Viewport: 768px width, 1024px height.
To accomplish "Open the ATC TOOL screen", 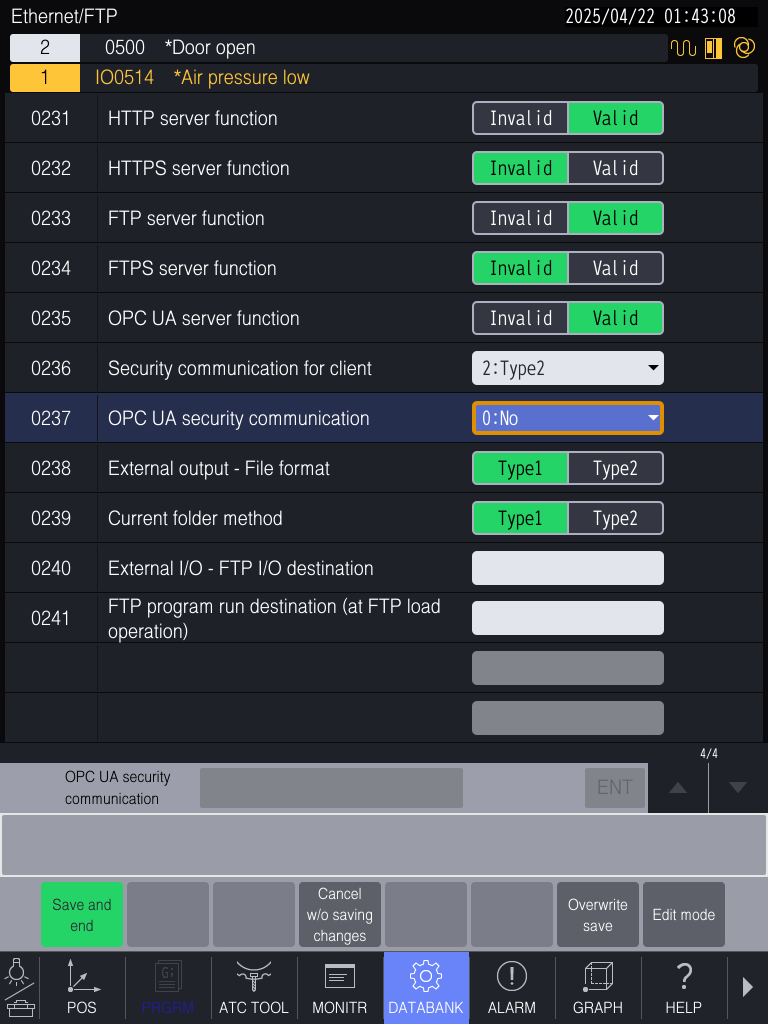I will point(254,988).
